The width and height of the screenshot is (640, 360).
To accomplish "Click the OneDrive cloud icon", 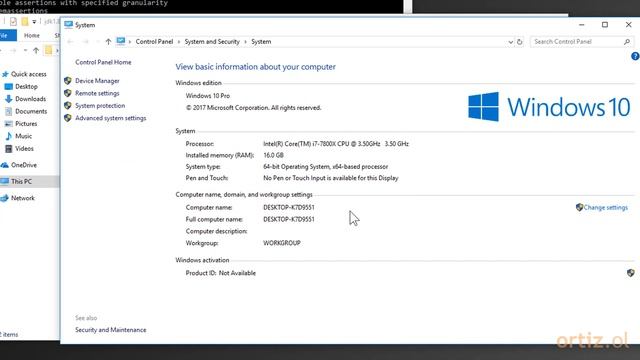I will tap(4, 165).
